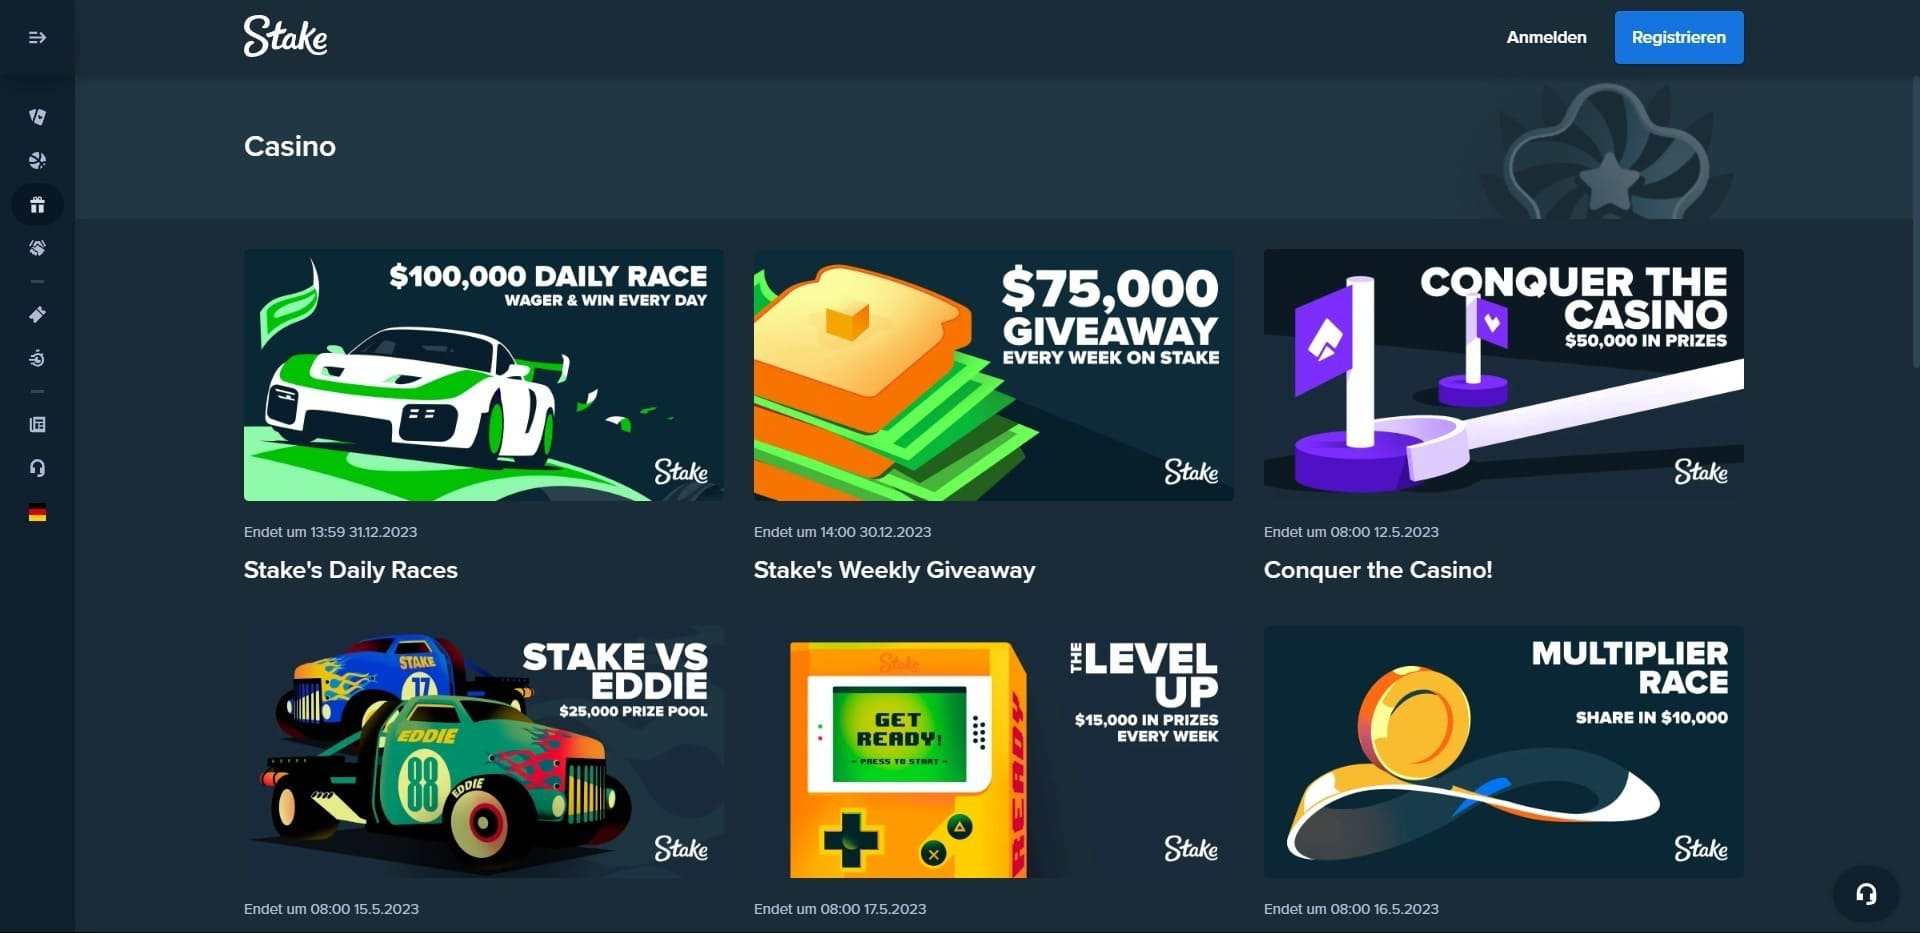Open the $100,000 Daily Race banner
The image size is (1920, 933).
point(483,375)
